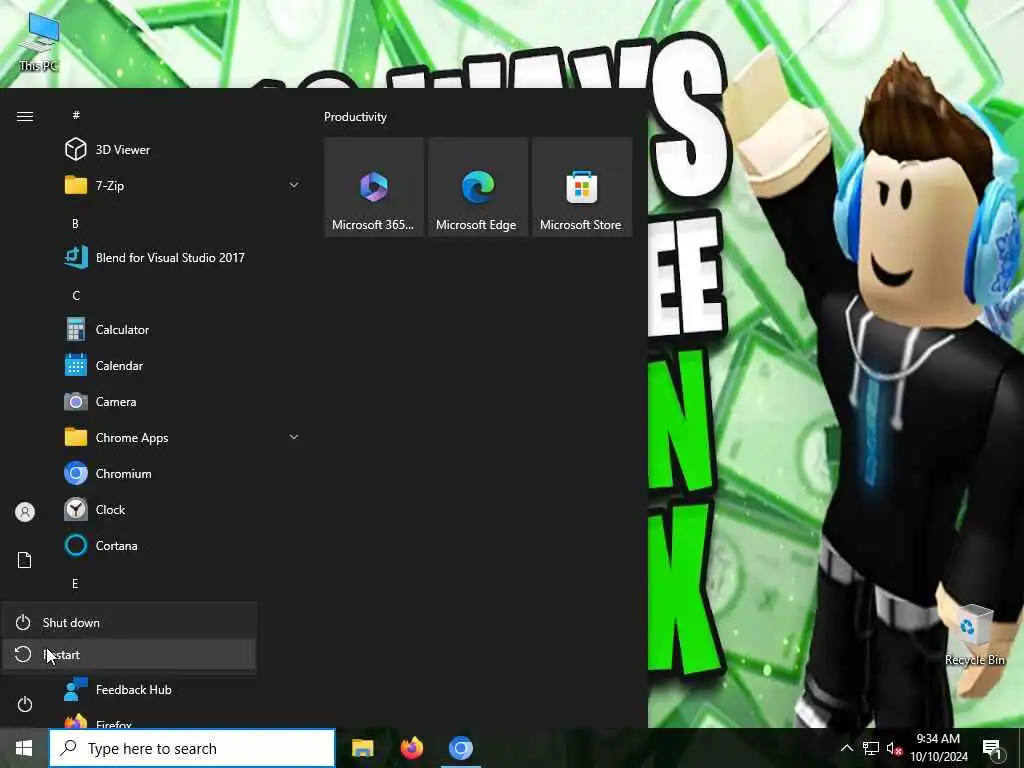Open the Action Center notifications icon
This screenshot has height=768, width=1024.
pos(992,748)
